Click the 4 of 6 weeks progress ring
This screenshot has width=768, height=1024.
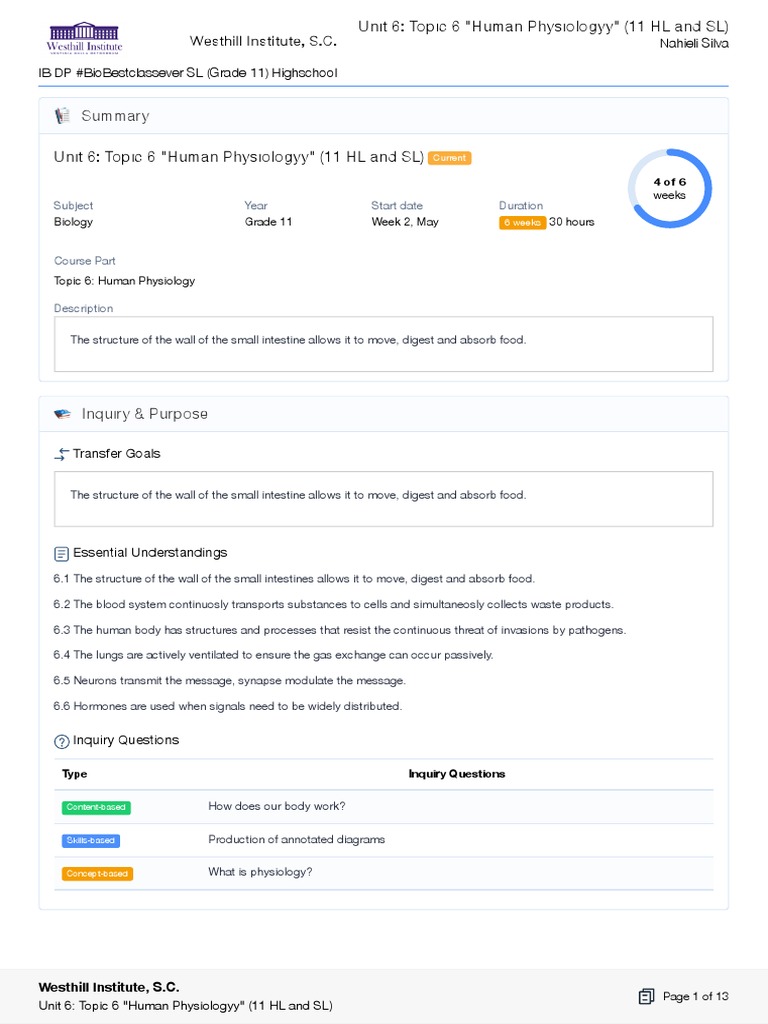pos(669,188)
